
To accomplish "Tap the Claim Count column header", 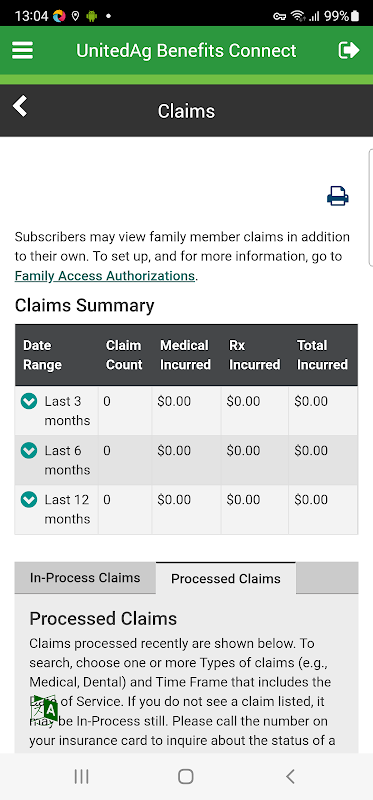I will point(124,355).
